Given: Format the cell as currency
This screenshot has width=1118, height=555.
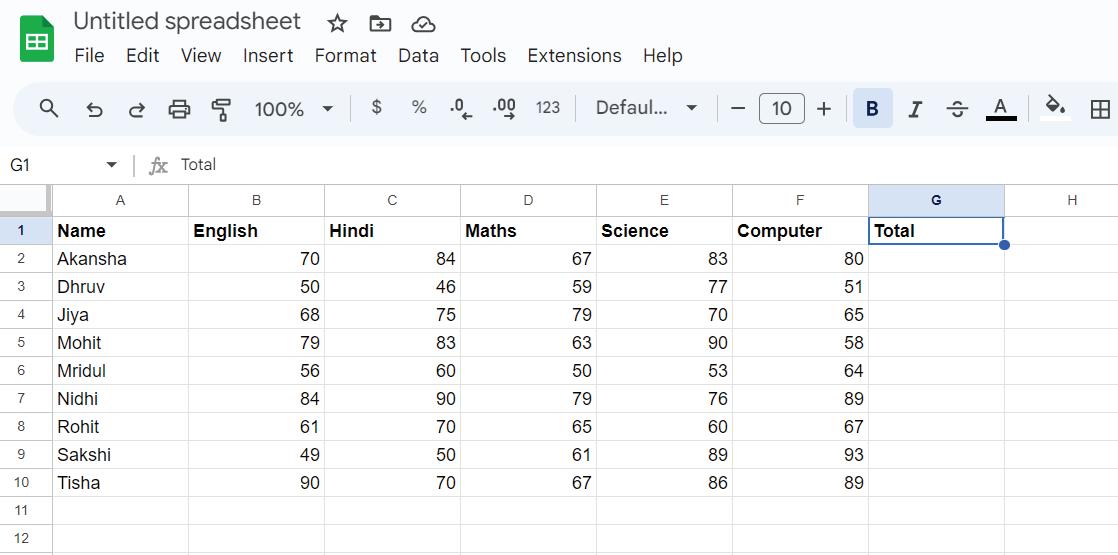Looking at the screenshot, I should point(376,108).
